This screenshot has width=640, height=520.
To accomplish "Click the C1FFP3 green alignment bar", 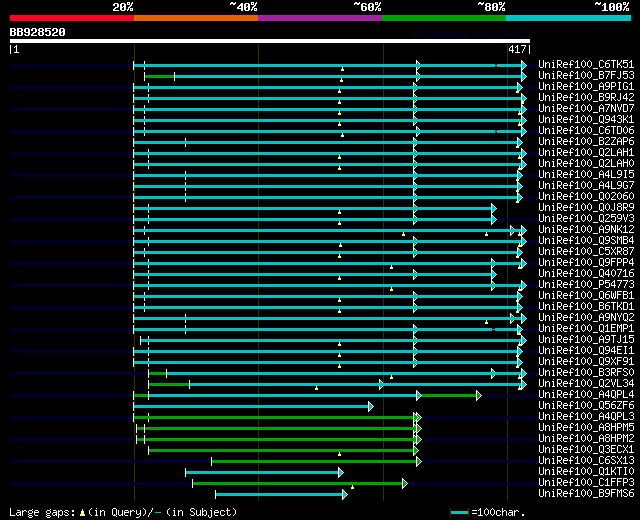I will coord(300,484).
